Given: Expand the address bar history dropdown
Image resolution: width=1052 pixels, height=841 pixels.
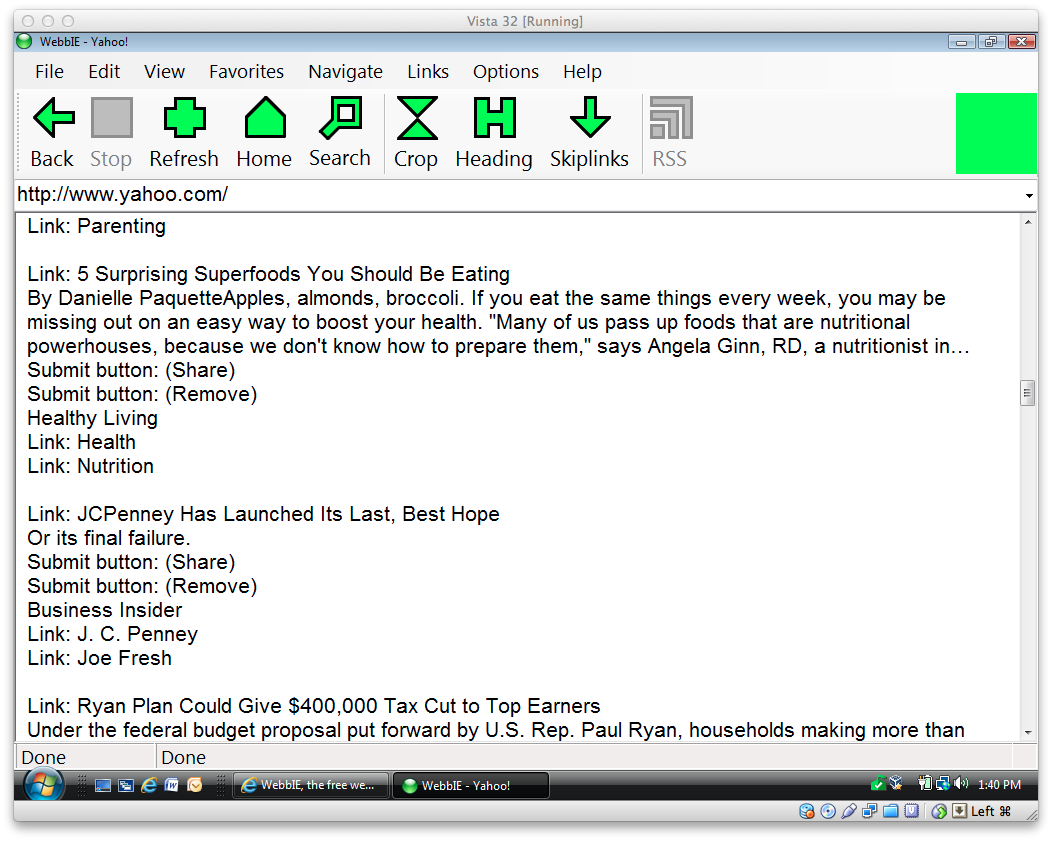Looking at the screenshot, I should click(x=1029, y=196).
